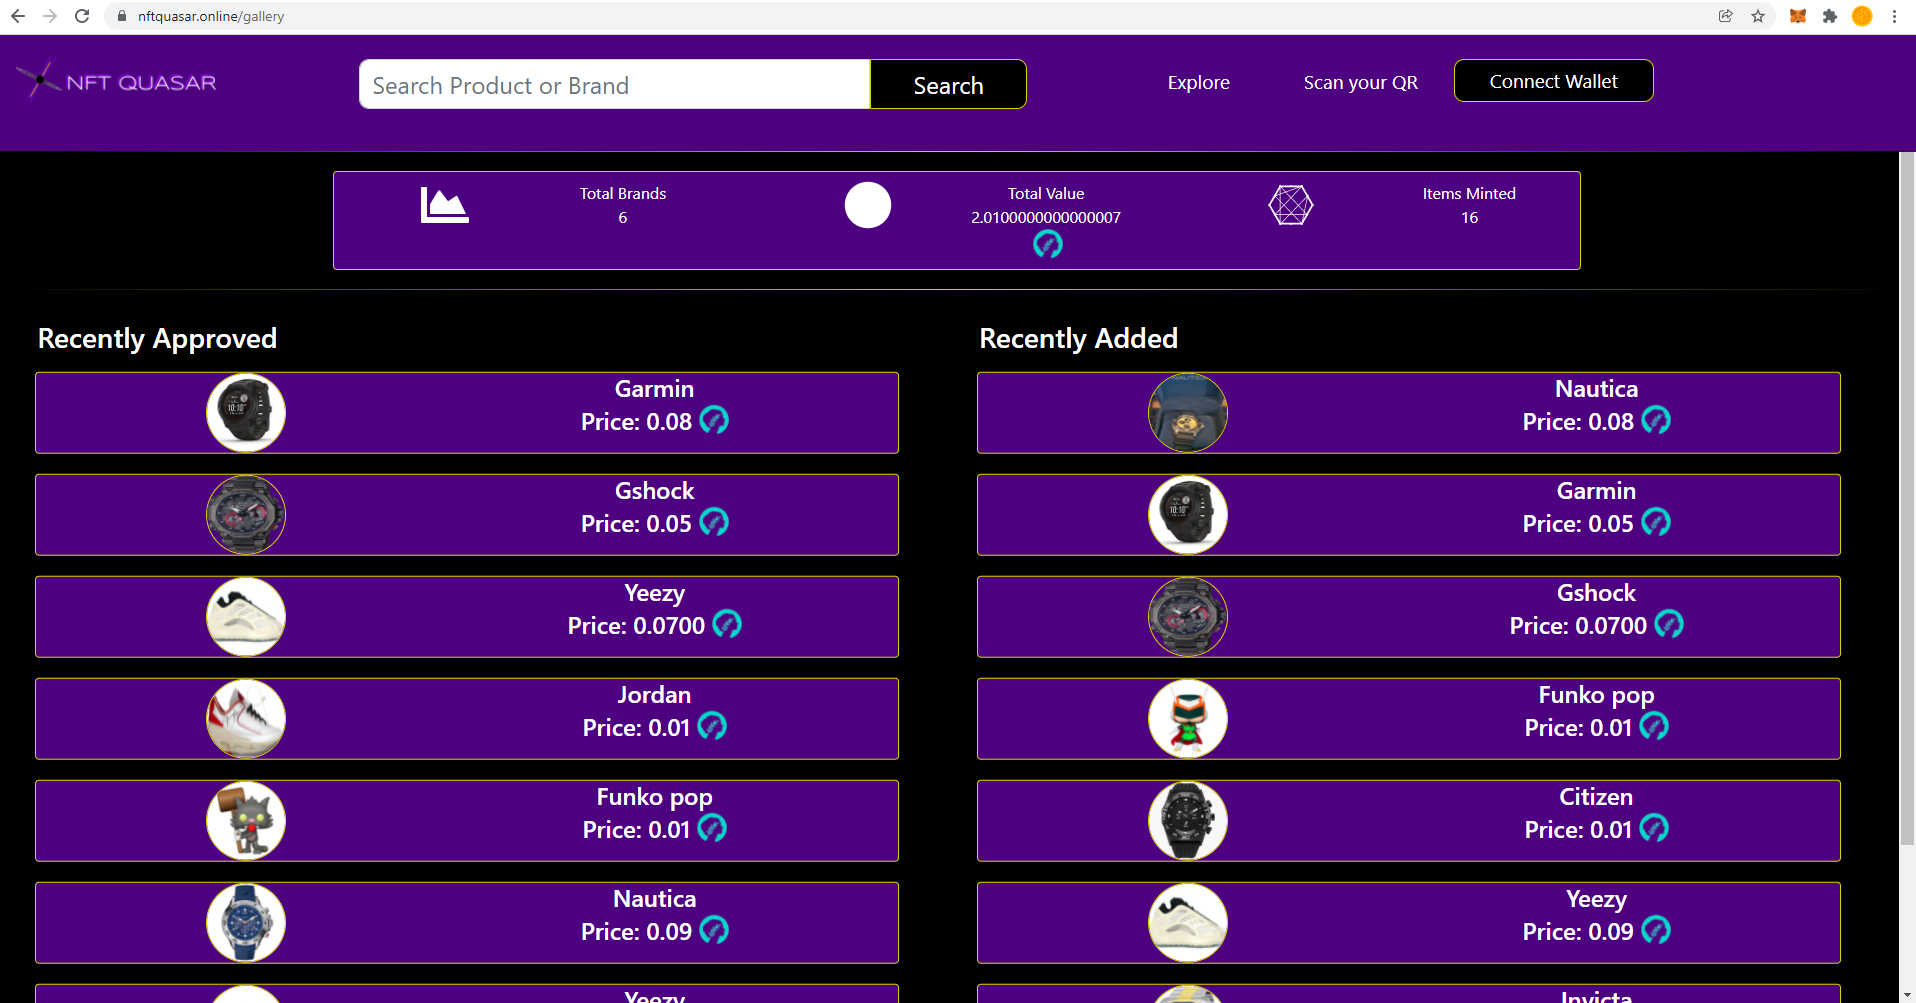The height and width of the screenshot is (1003, 1916).
Task: Select Nautica name under Recently Added
Action: [1596, 389]
